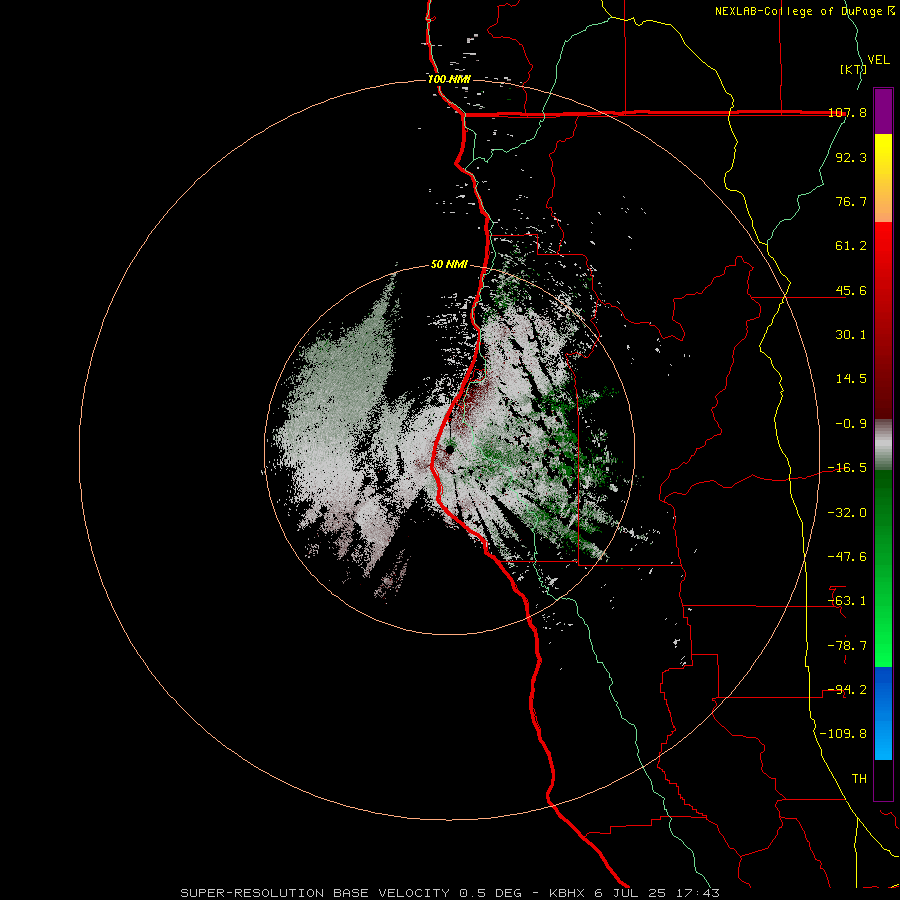Screen dimensions: 900x900
Task: Click the 92.3 scale value
Action: [x=851, y=157]
